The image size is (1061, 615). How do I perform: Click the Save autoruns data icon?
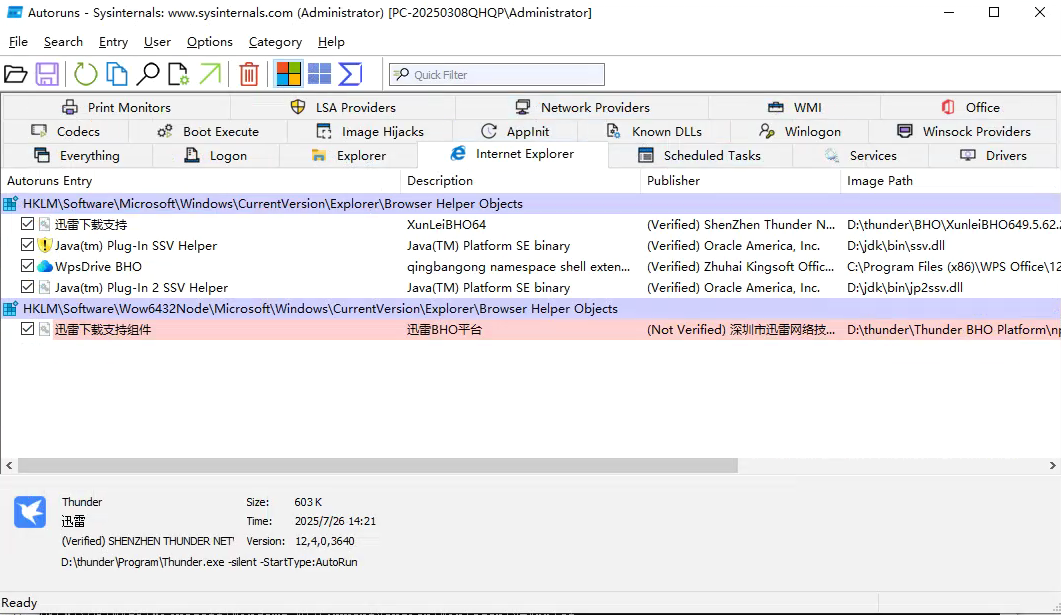pyautogui.click(x=45, y=73)
